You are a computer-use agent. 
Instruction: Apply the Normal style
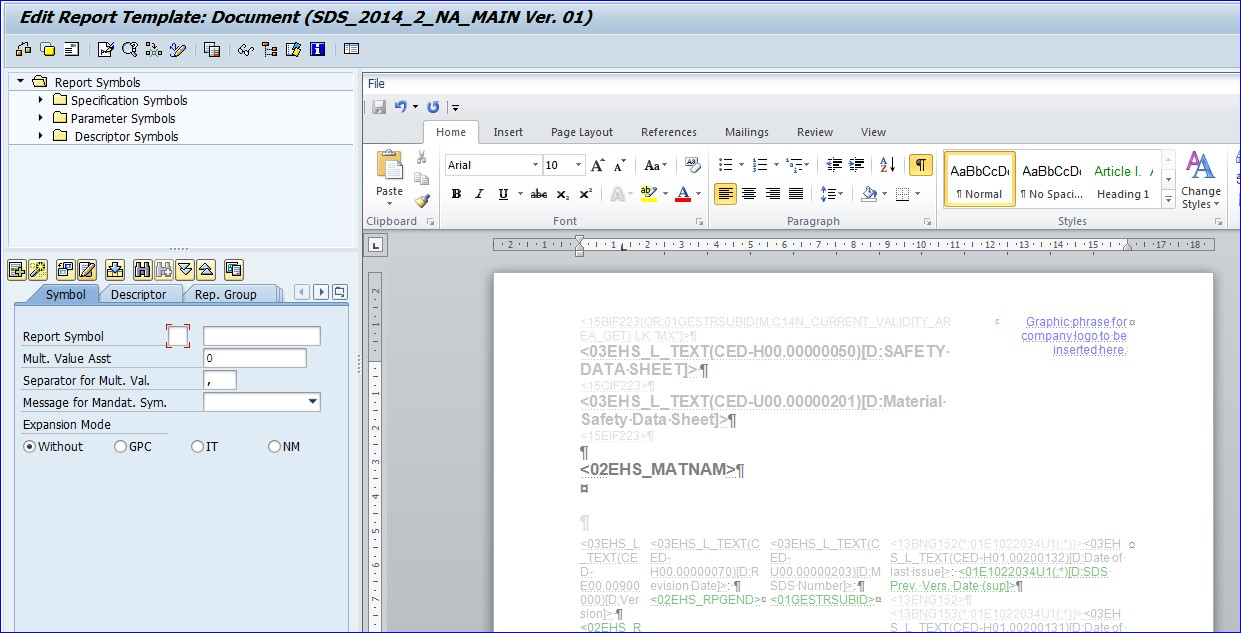click(979, 179)
